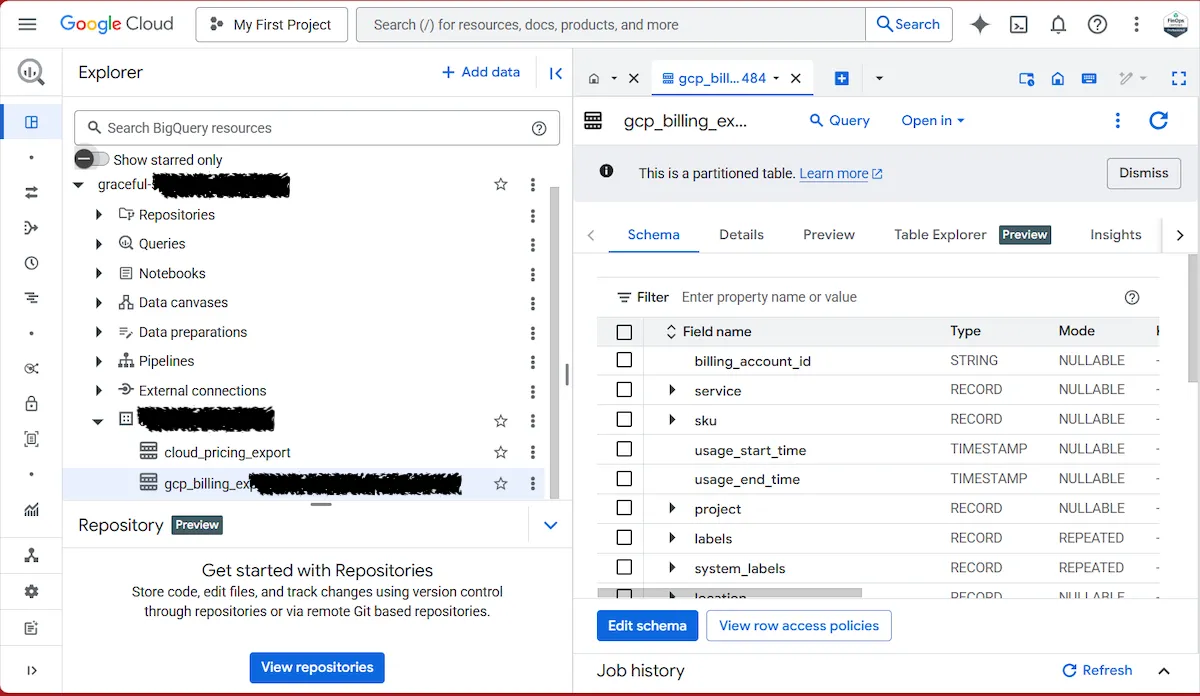The width and height of the screenshot is (1200, 696).
Task: Collapse the Explorer panel
Action: coord(556,72)
